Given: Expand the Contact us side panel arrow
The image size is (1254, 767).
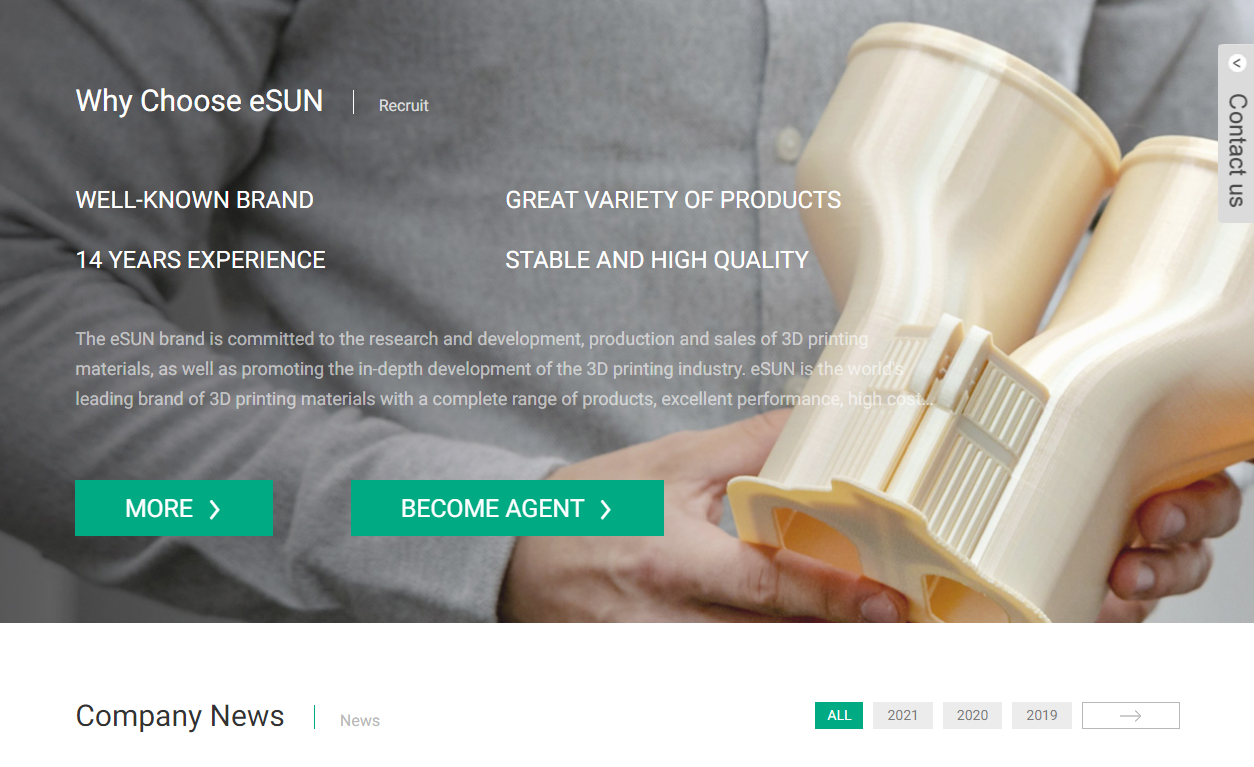Looking at the screenshot, I should coord(1237,64).
